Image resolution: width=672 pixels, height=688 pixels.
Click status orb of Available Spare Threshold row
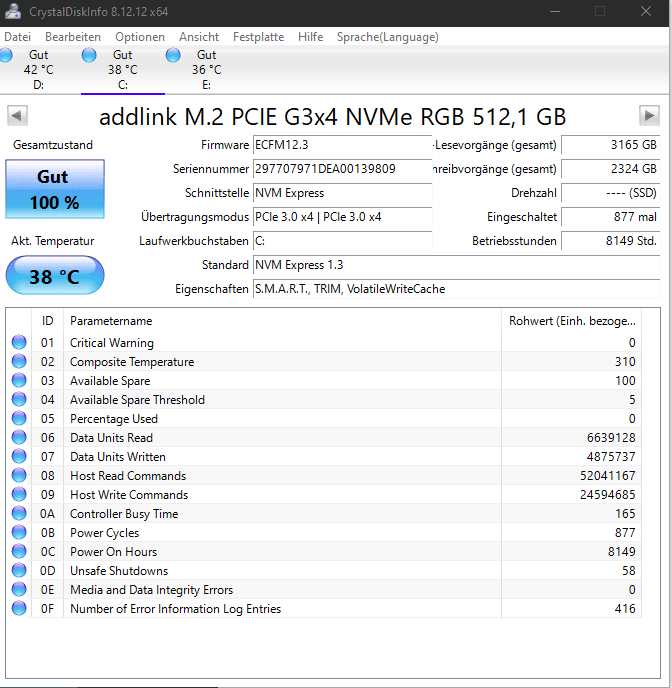coord(19,399)
